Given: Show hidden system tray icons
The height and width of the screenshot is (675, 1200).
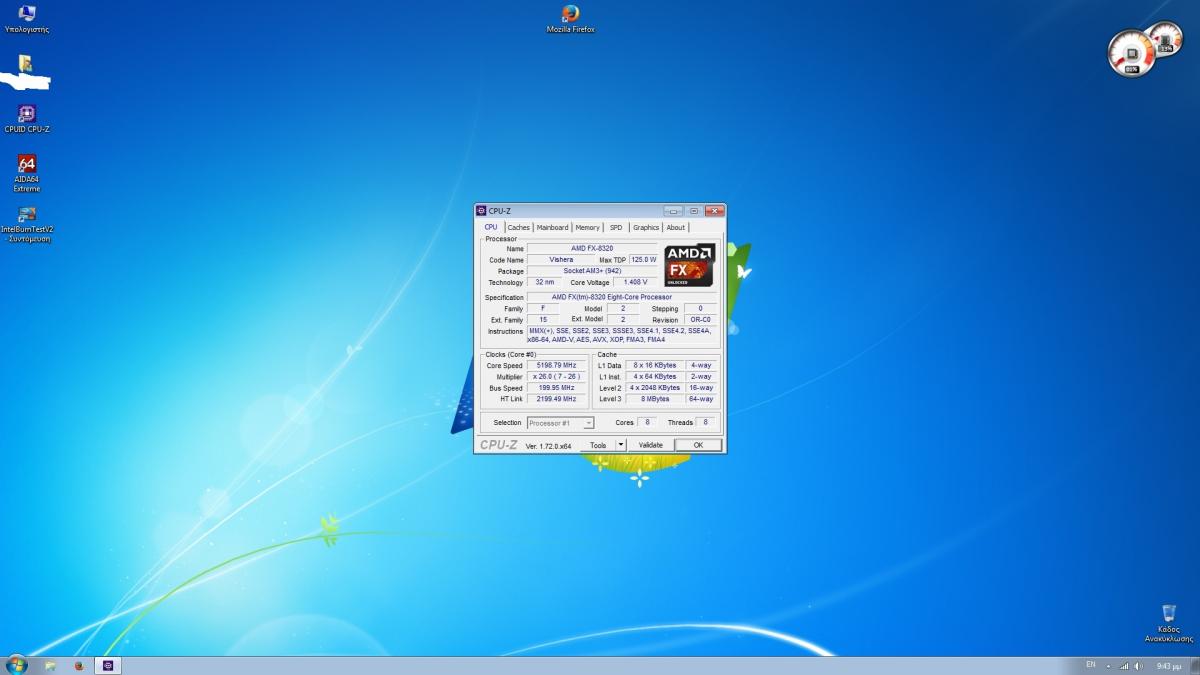Looking at the screenshot, I should pos(1108,665).
